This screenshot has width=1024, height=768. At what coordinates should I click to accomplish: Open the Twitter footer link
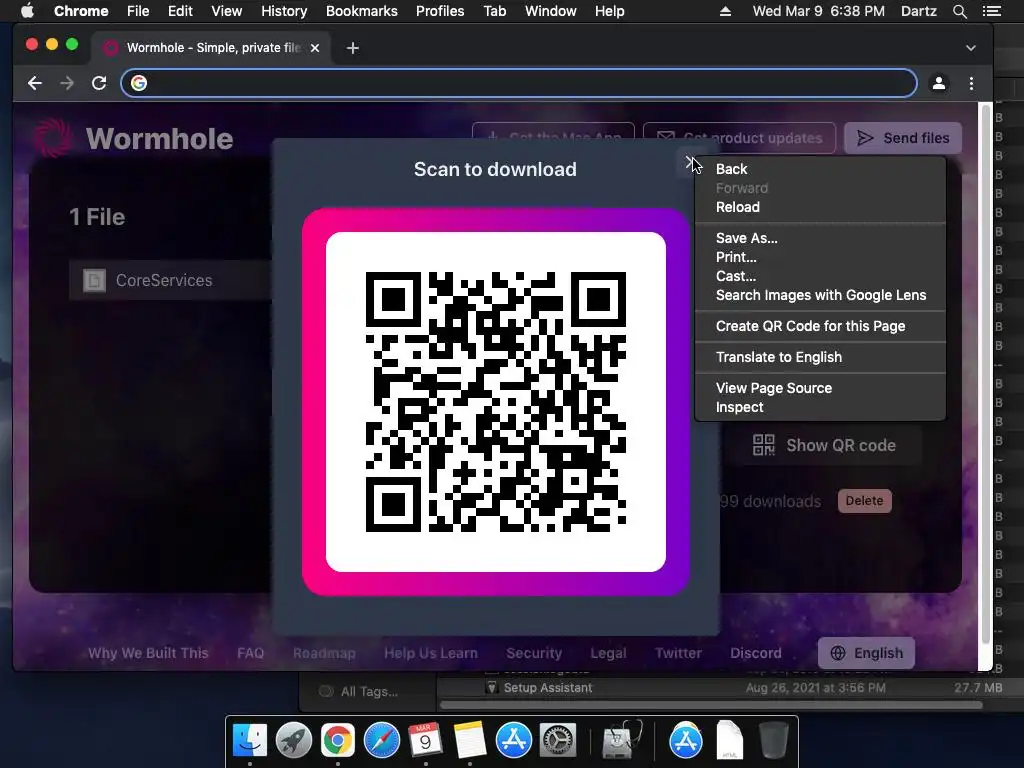coord(678,653)
